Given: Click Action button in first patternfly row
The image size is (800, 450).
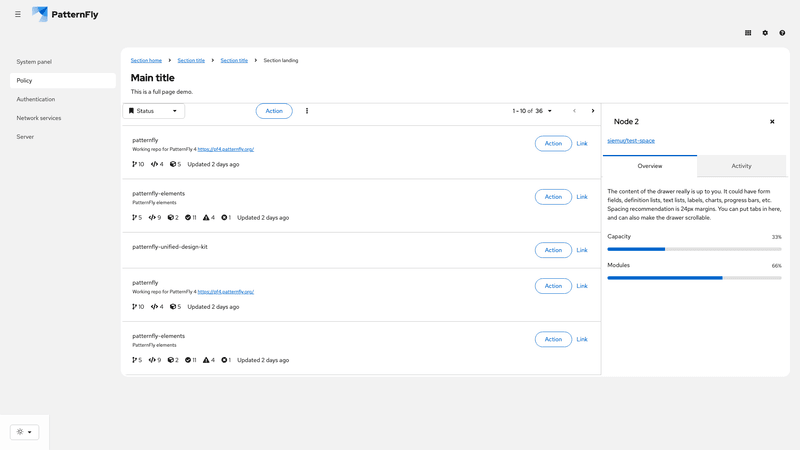Looking at the screenshot, I should [553, 143].
